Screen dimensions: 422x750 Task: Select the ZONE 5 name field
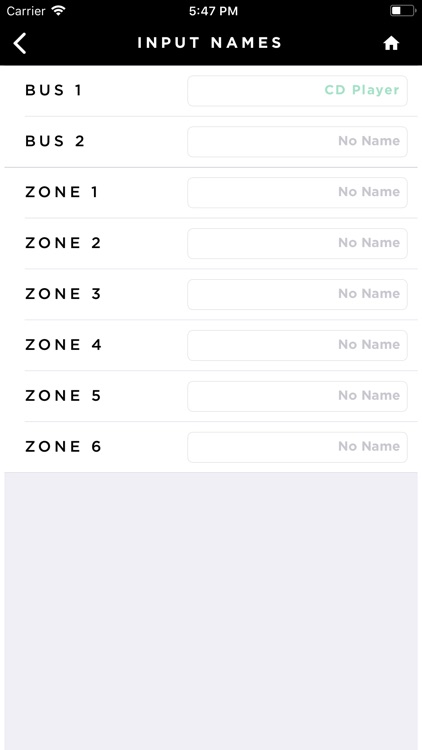(x=297, y=396)
